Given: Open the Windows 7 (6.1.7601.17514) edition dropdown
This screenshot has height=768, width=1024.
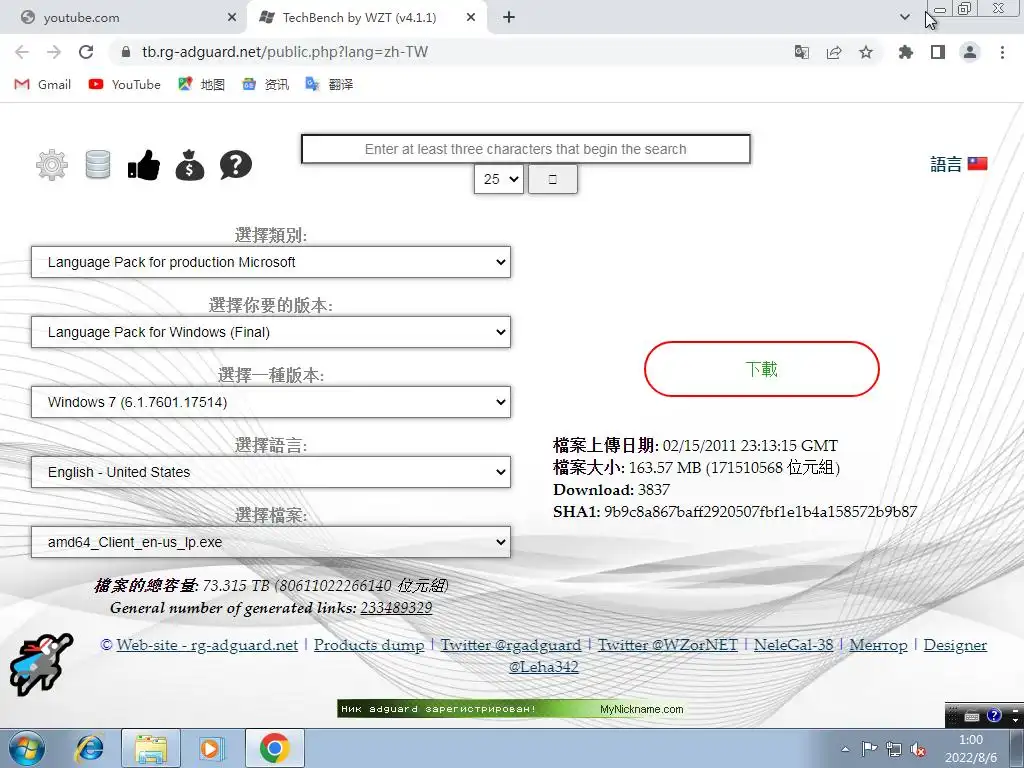Looking at the screenshot, I should coord(271,402).
